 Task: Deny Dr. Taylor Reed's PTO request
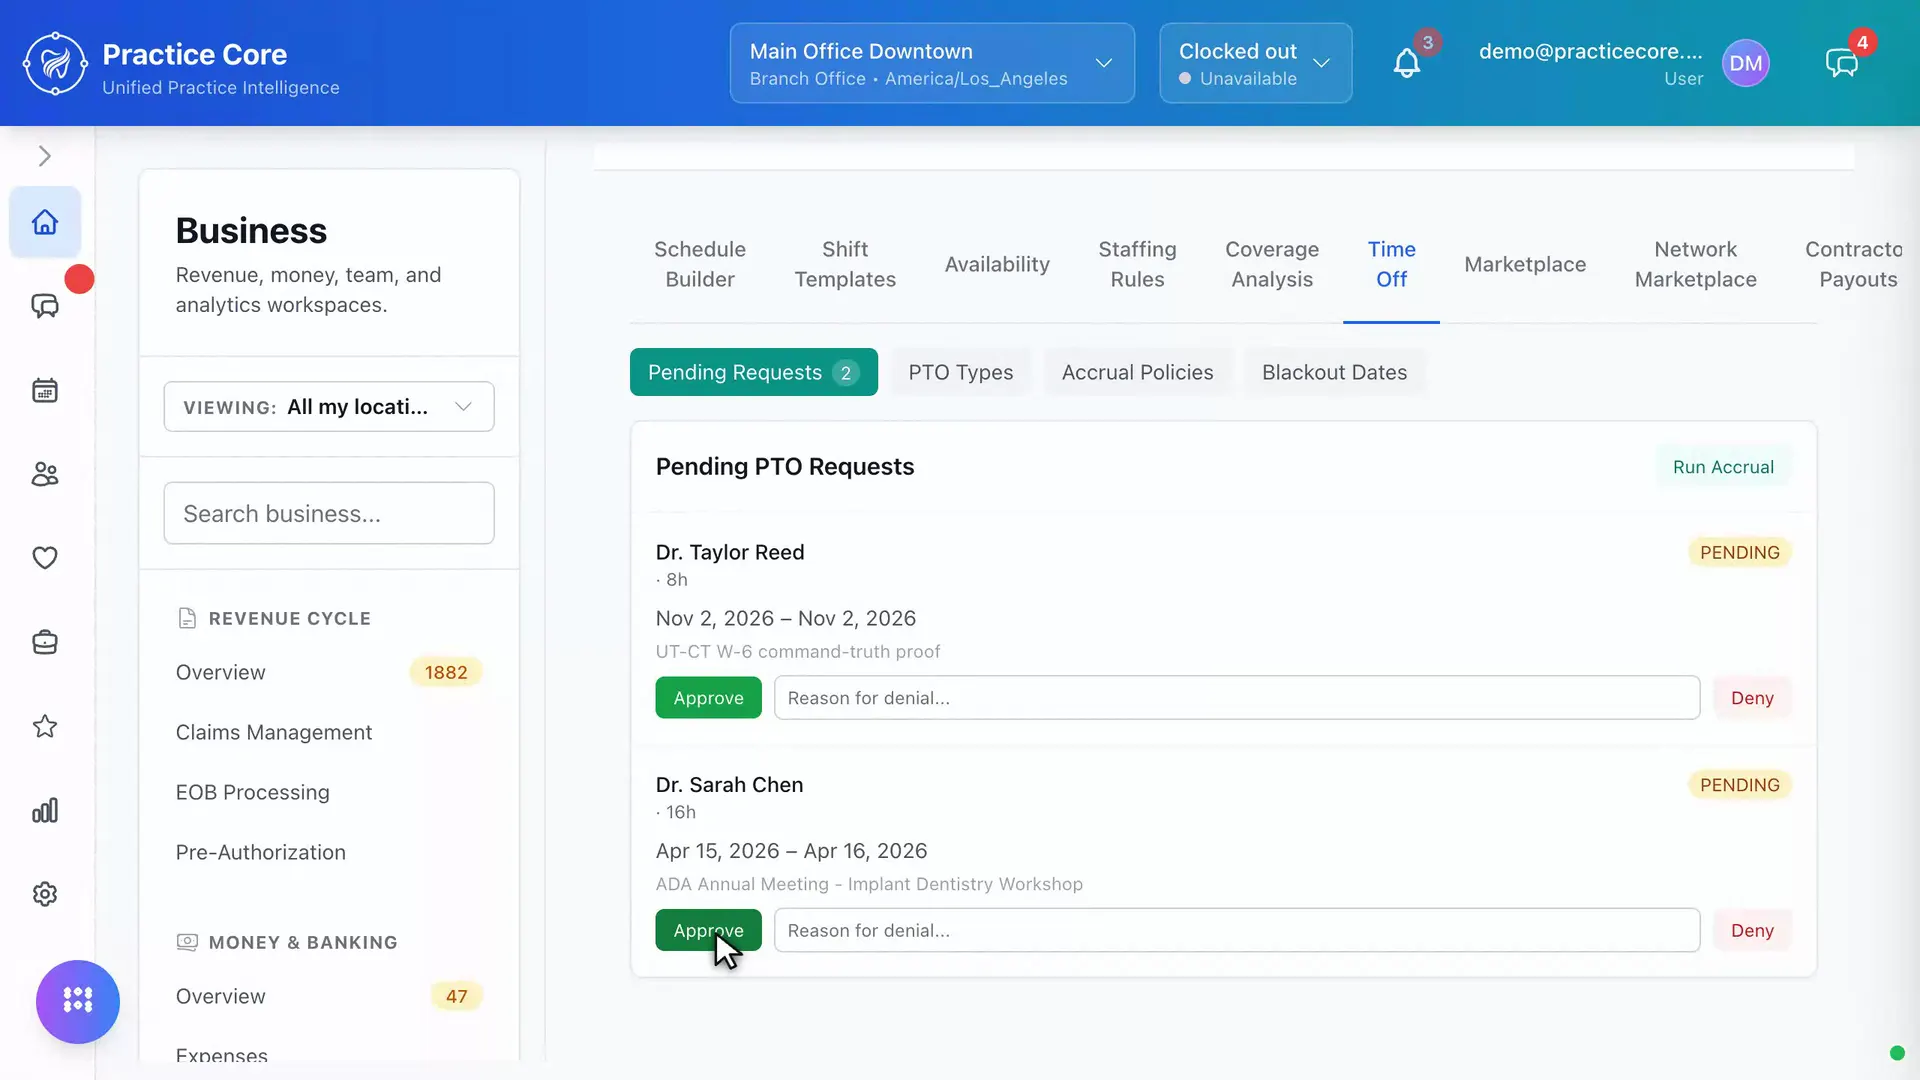[1752, 698]
